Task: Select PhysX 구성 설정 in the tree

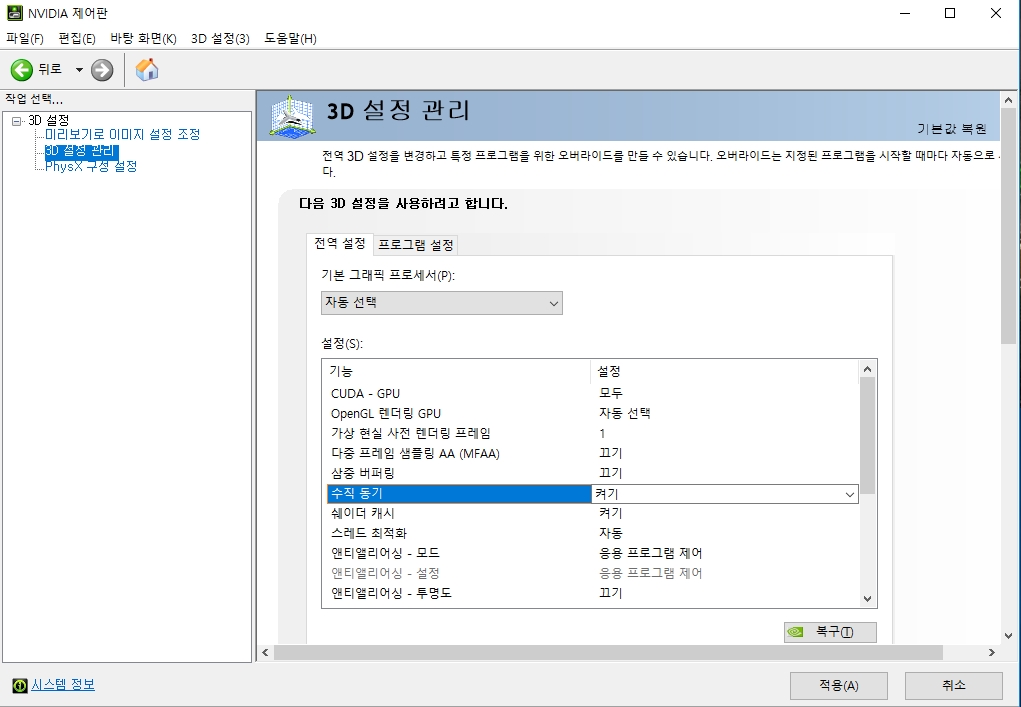Action: click(91, 167)
